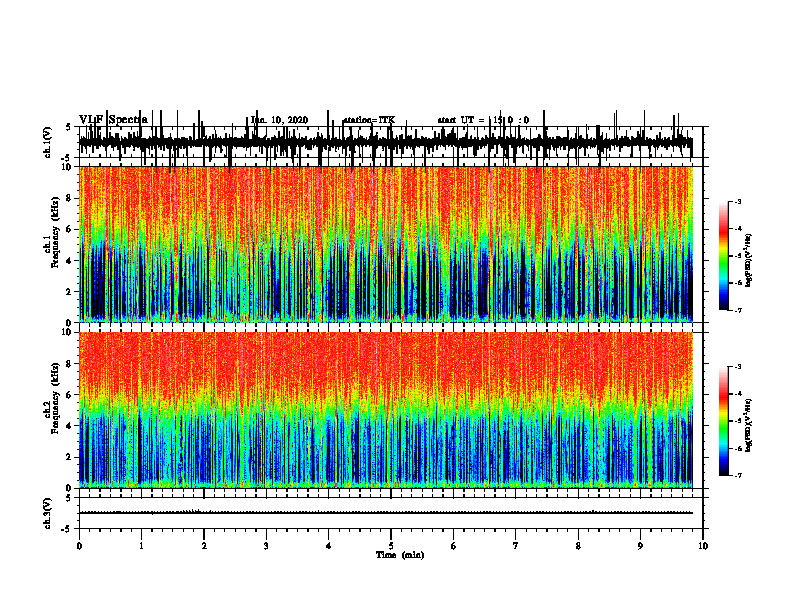This screenshot has height=612, width=792.
Task: Click the ch.3 flat waveform trace
Action: (x=386, y=513)
